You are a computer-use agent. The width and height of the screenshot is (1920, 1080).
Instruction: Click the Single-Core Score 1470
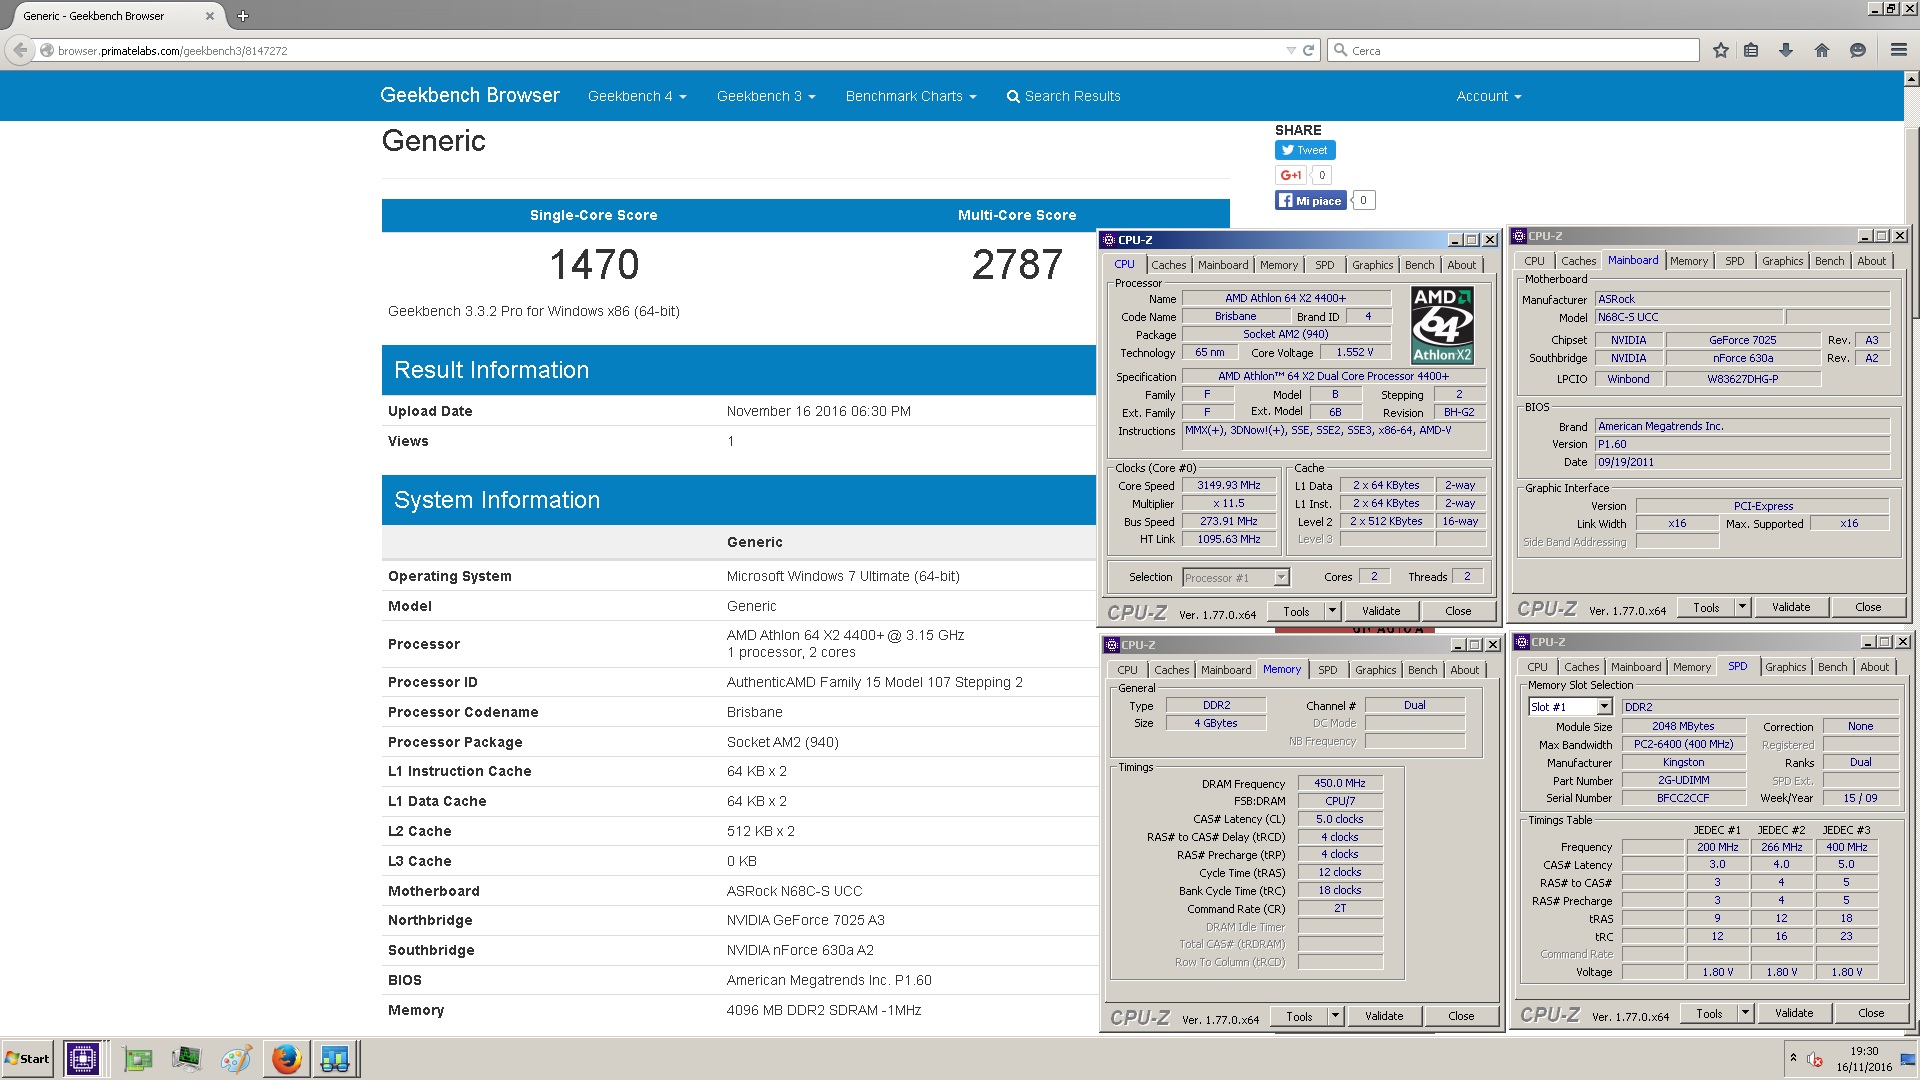(594, 265)
